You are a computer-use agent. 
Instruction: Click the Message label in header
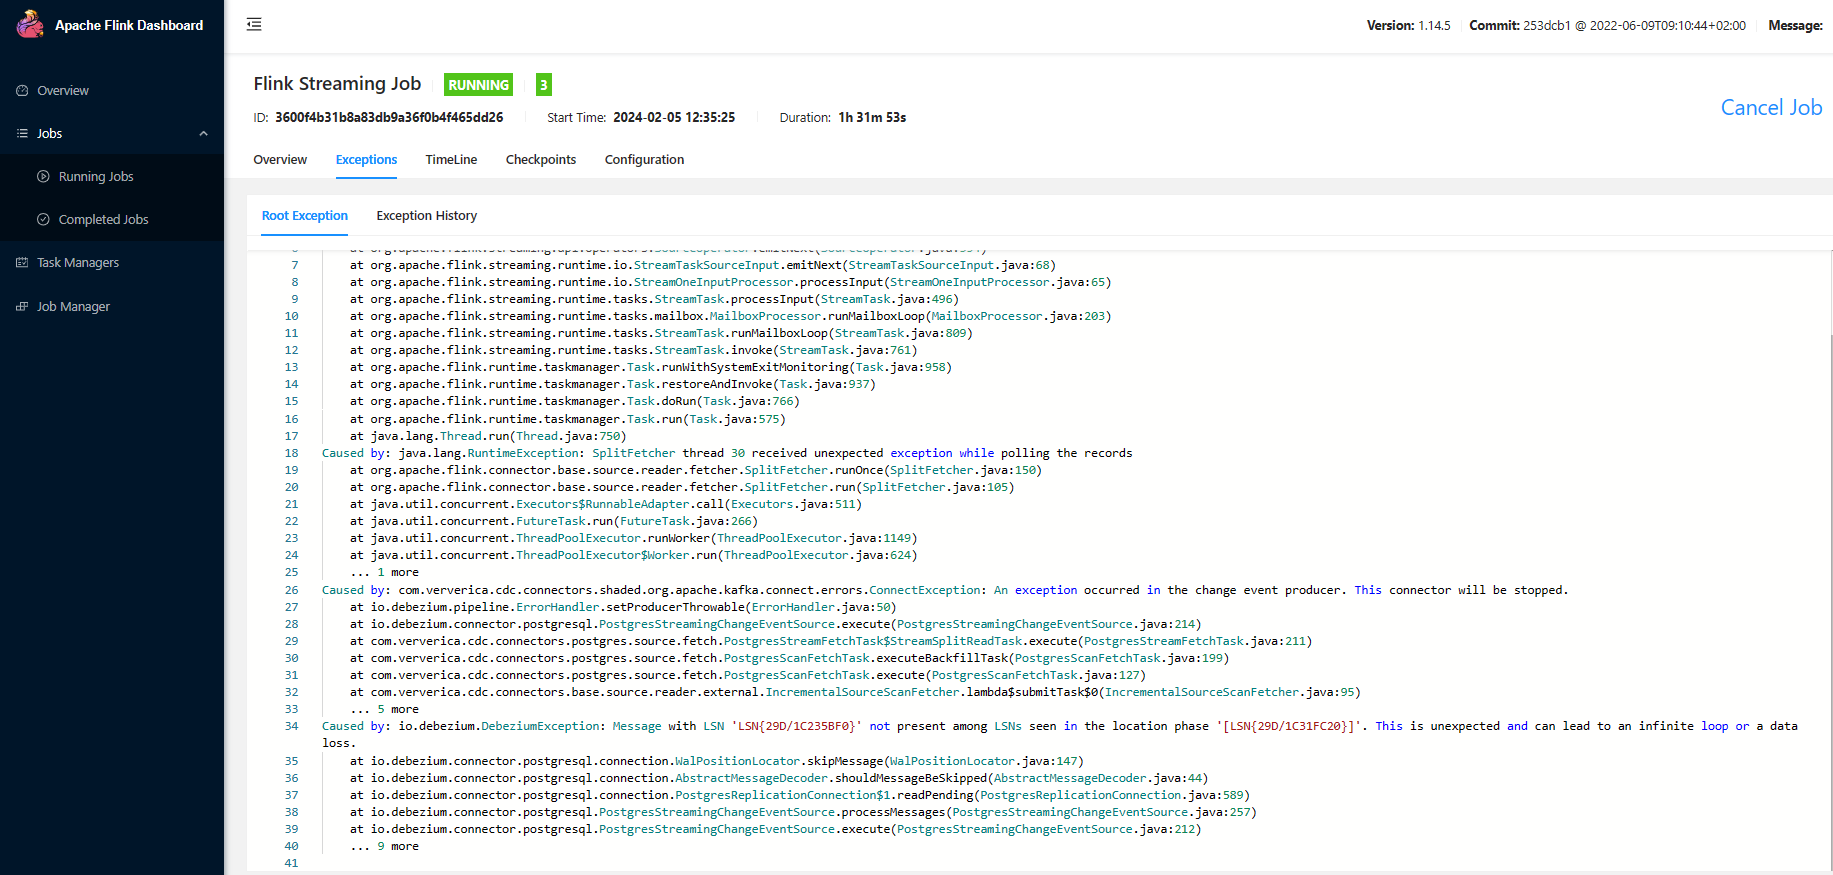(1795, 25)
